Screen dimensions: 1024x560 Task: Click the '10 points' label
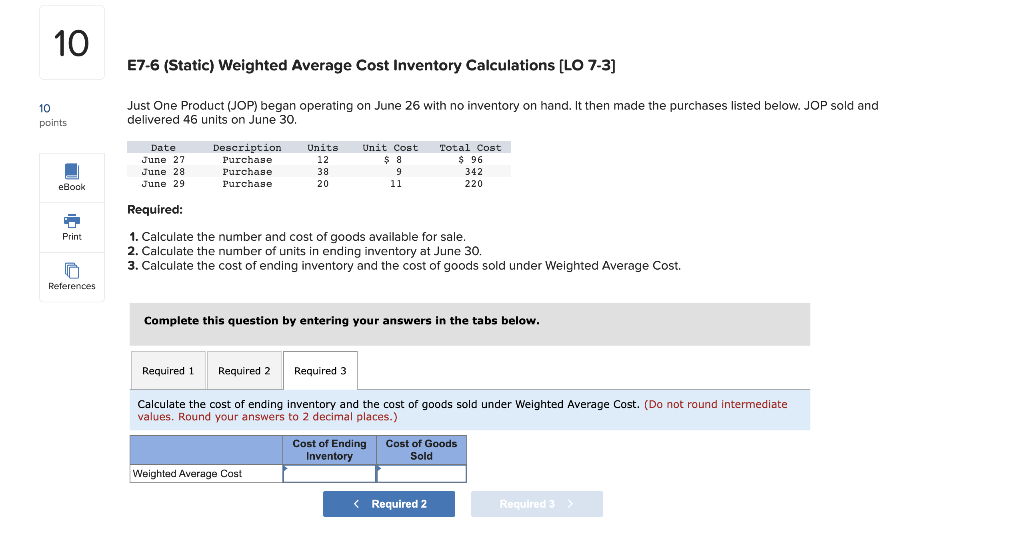tap(53, 115)
